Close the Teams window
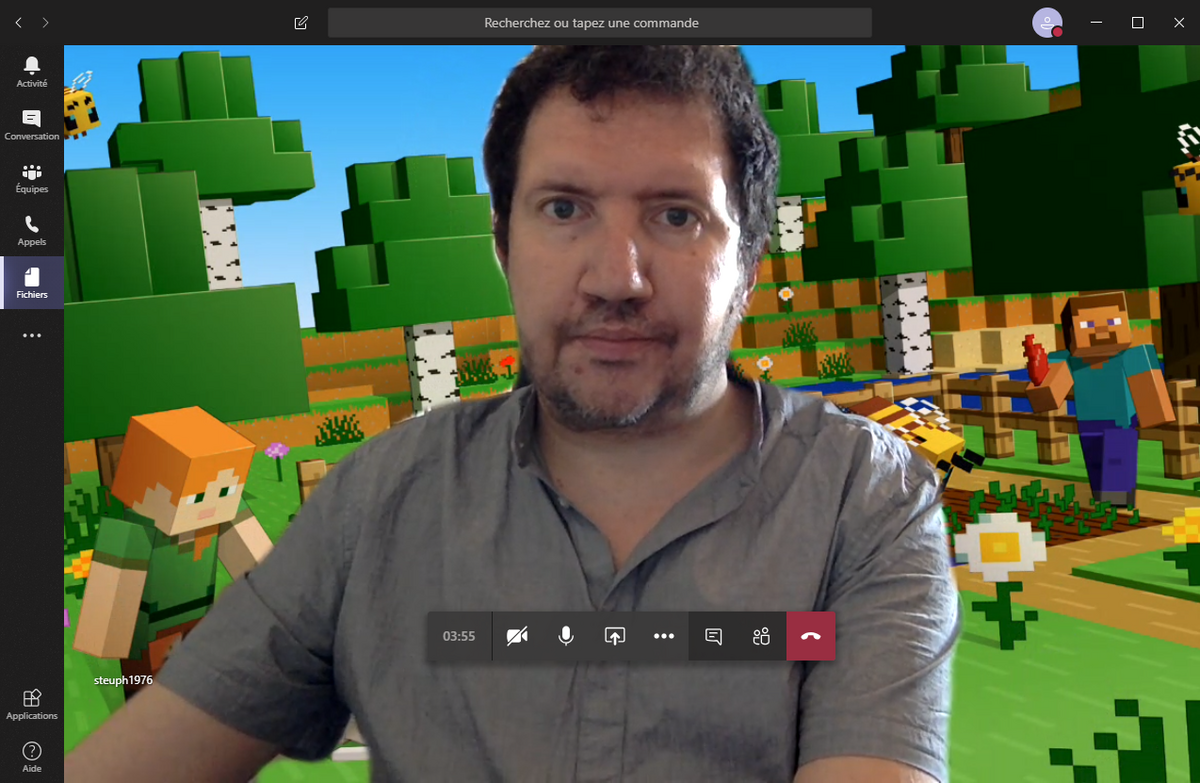 click(1177, 22)
